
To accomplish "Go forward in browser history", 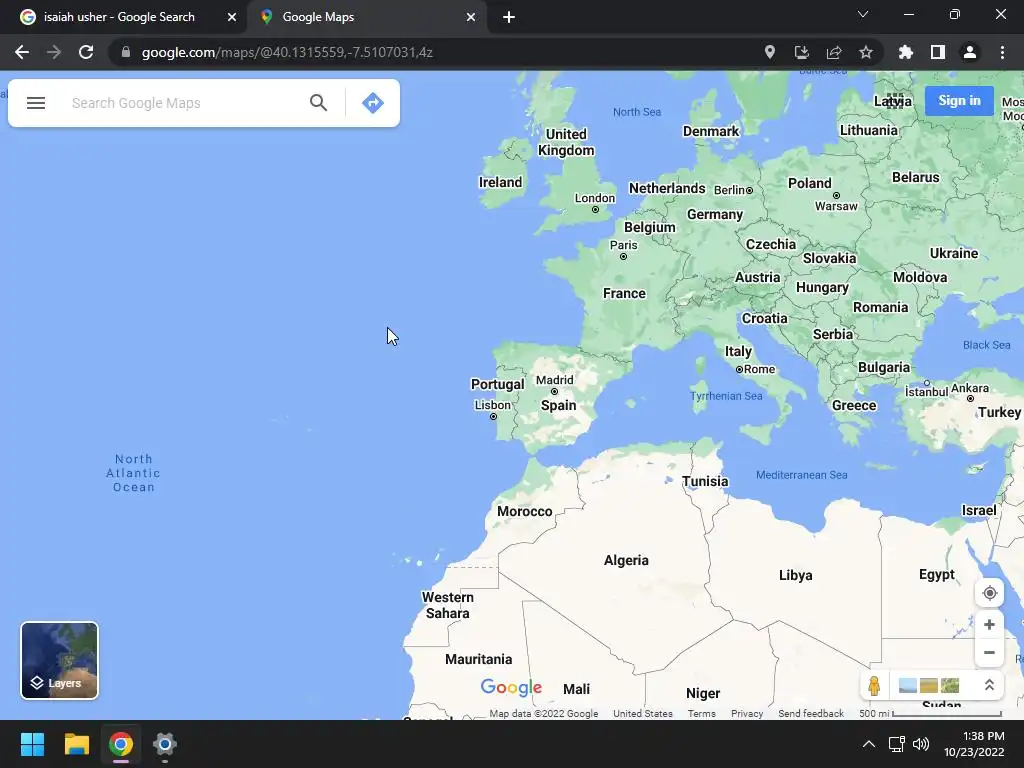I will tap(54, 52).
